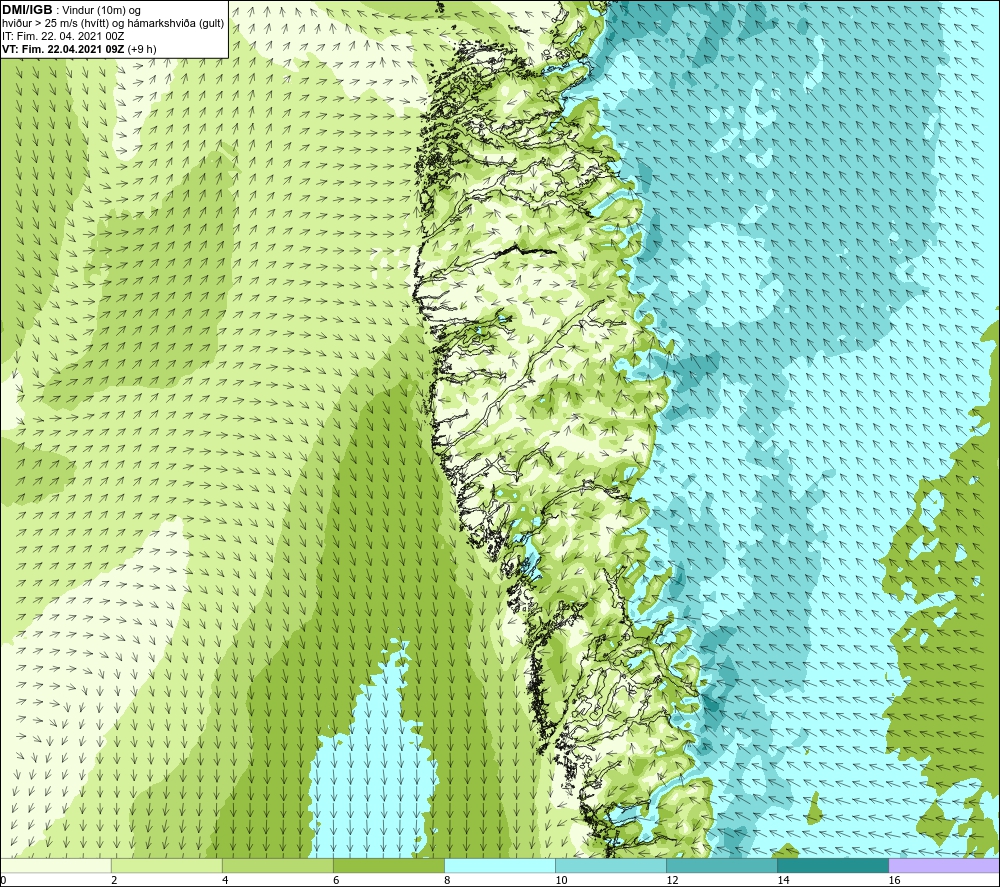1000x887 pixels.
Task: Click the "IT: Fim. 22. 04. 2021 00Z" line
Action: click(x=63, y=36)
